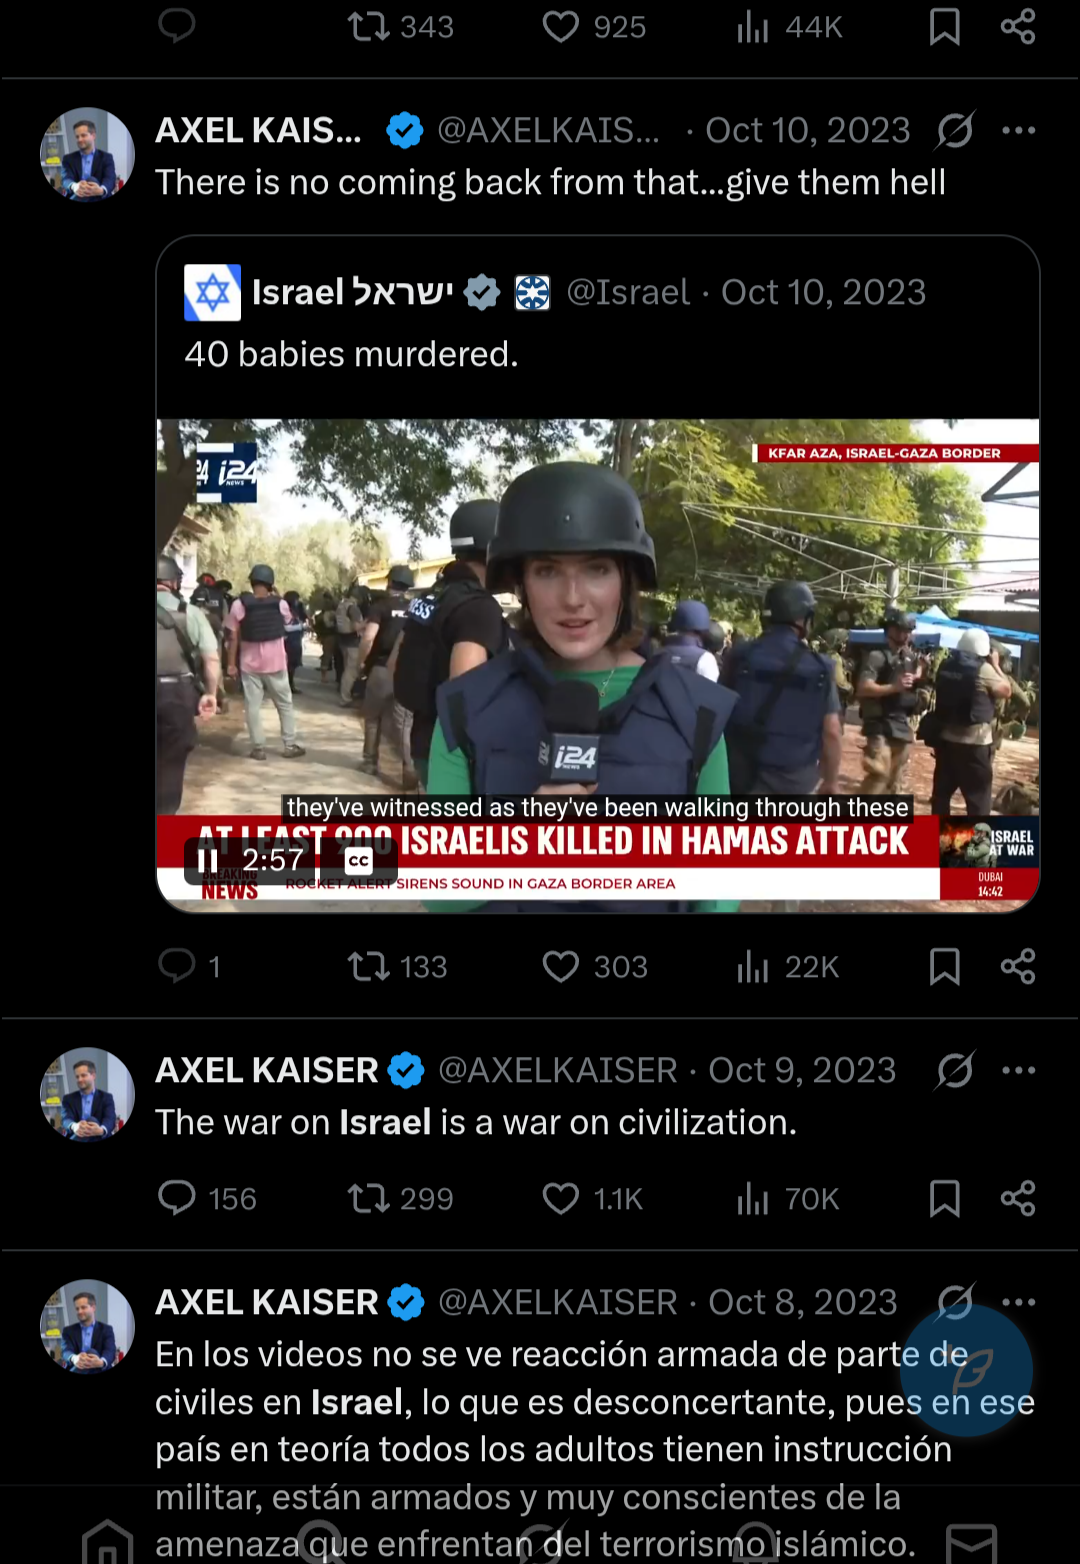Share the Oct 10 quote tweet
This screenshot has height=1564, width=1080.
click(x=1018, y=966)
